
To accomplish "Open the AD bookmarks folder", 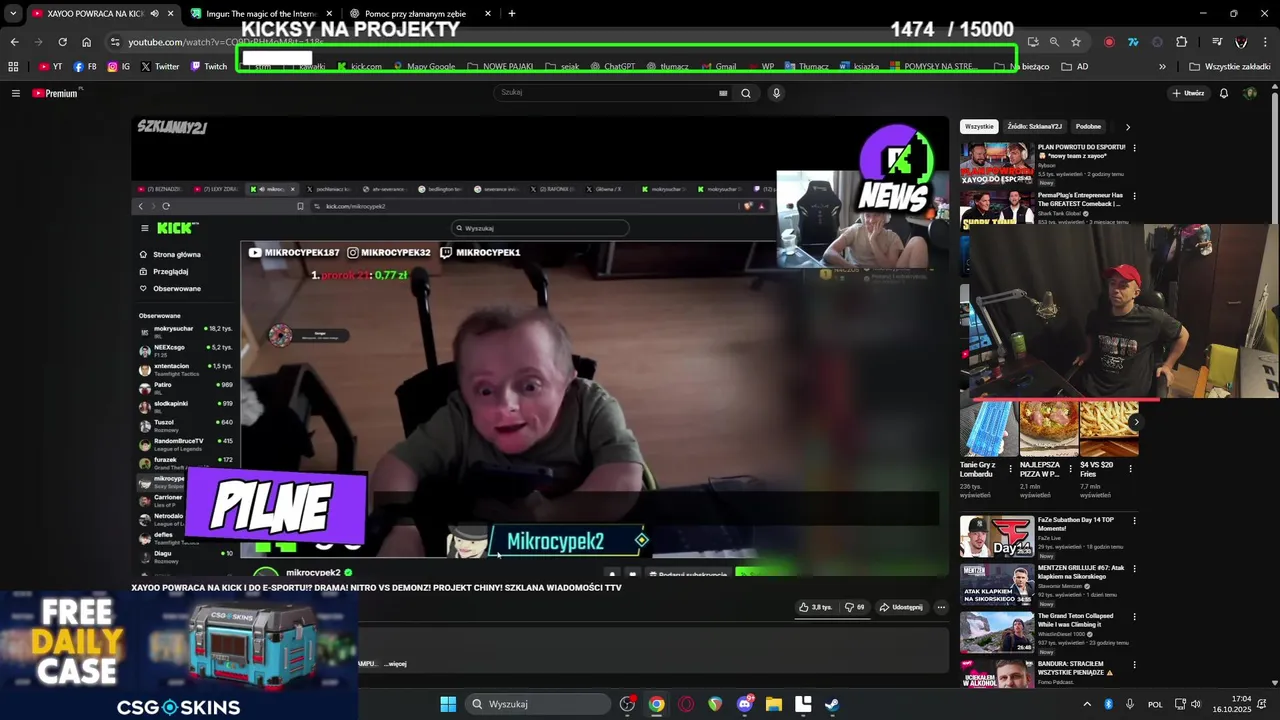I will pyautogui.click(x=1075, y=67).
